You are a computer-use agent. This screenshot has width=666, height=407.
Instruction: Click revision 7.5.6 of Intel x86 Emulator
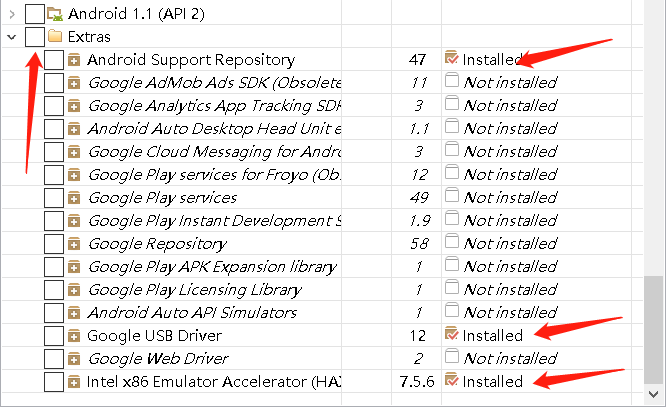tap(417, 382)
